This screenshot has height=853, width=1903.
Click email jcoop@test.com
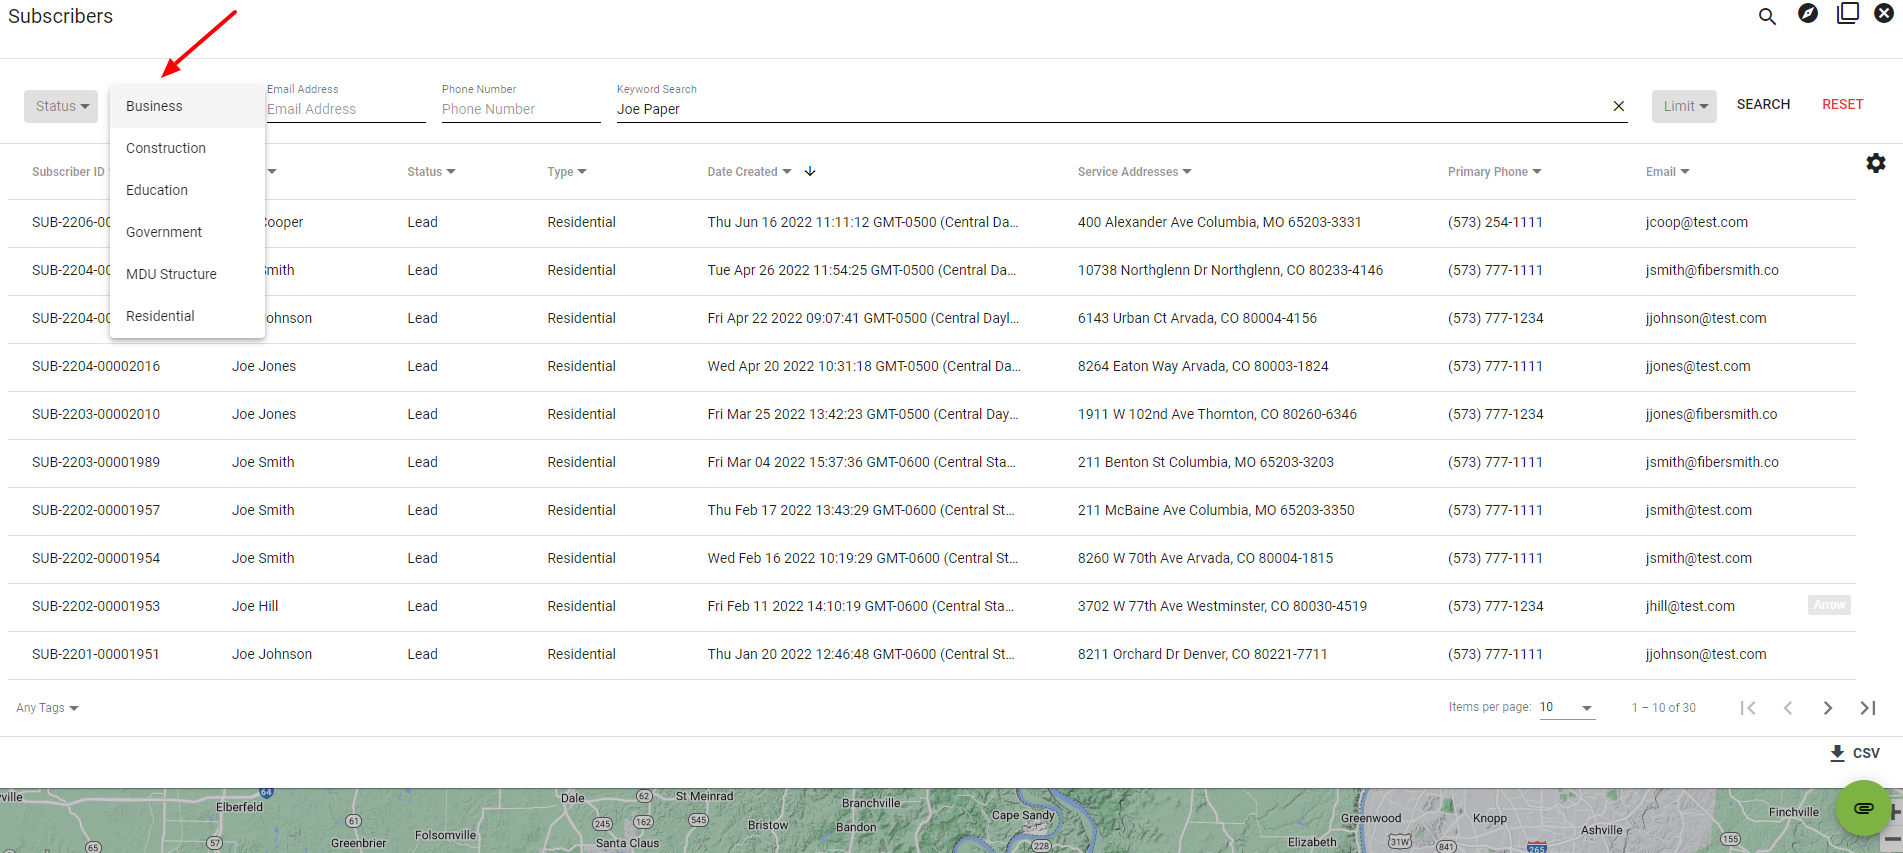(1697, 222)
